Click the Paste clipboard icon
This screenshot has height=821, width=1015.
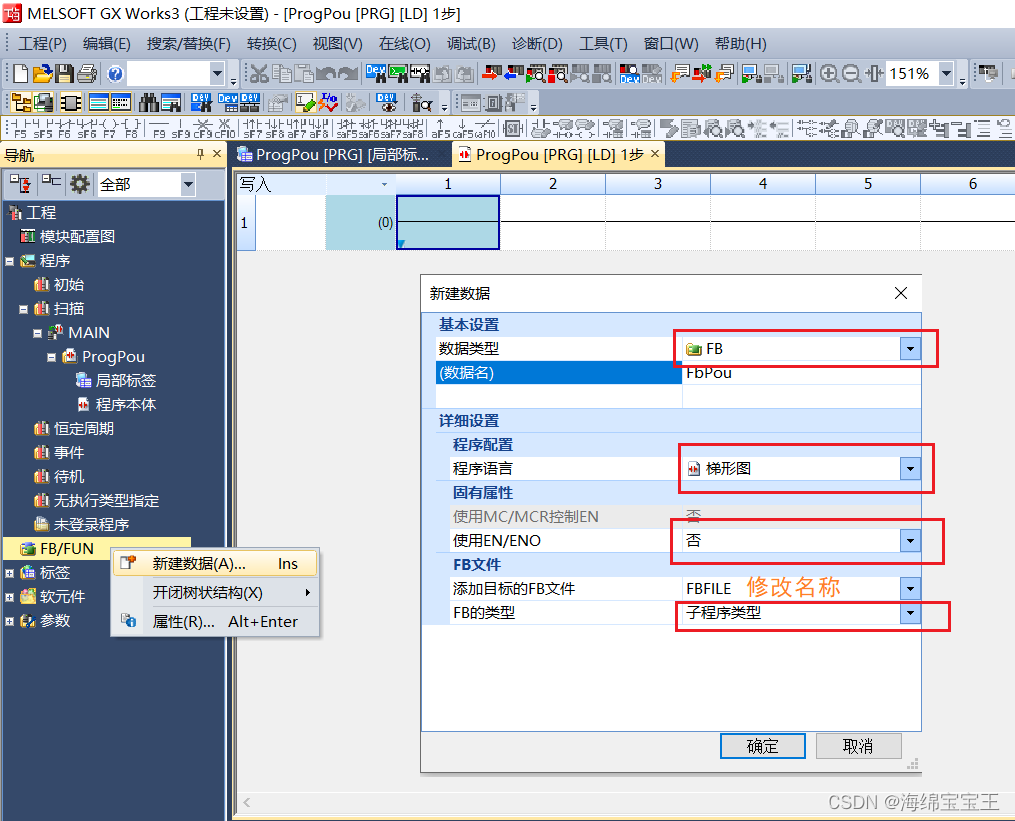[x=304, y=73]
